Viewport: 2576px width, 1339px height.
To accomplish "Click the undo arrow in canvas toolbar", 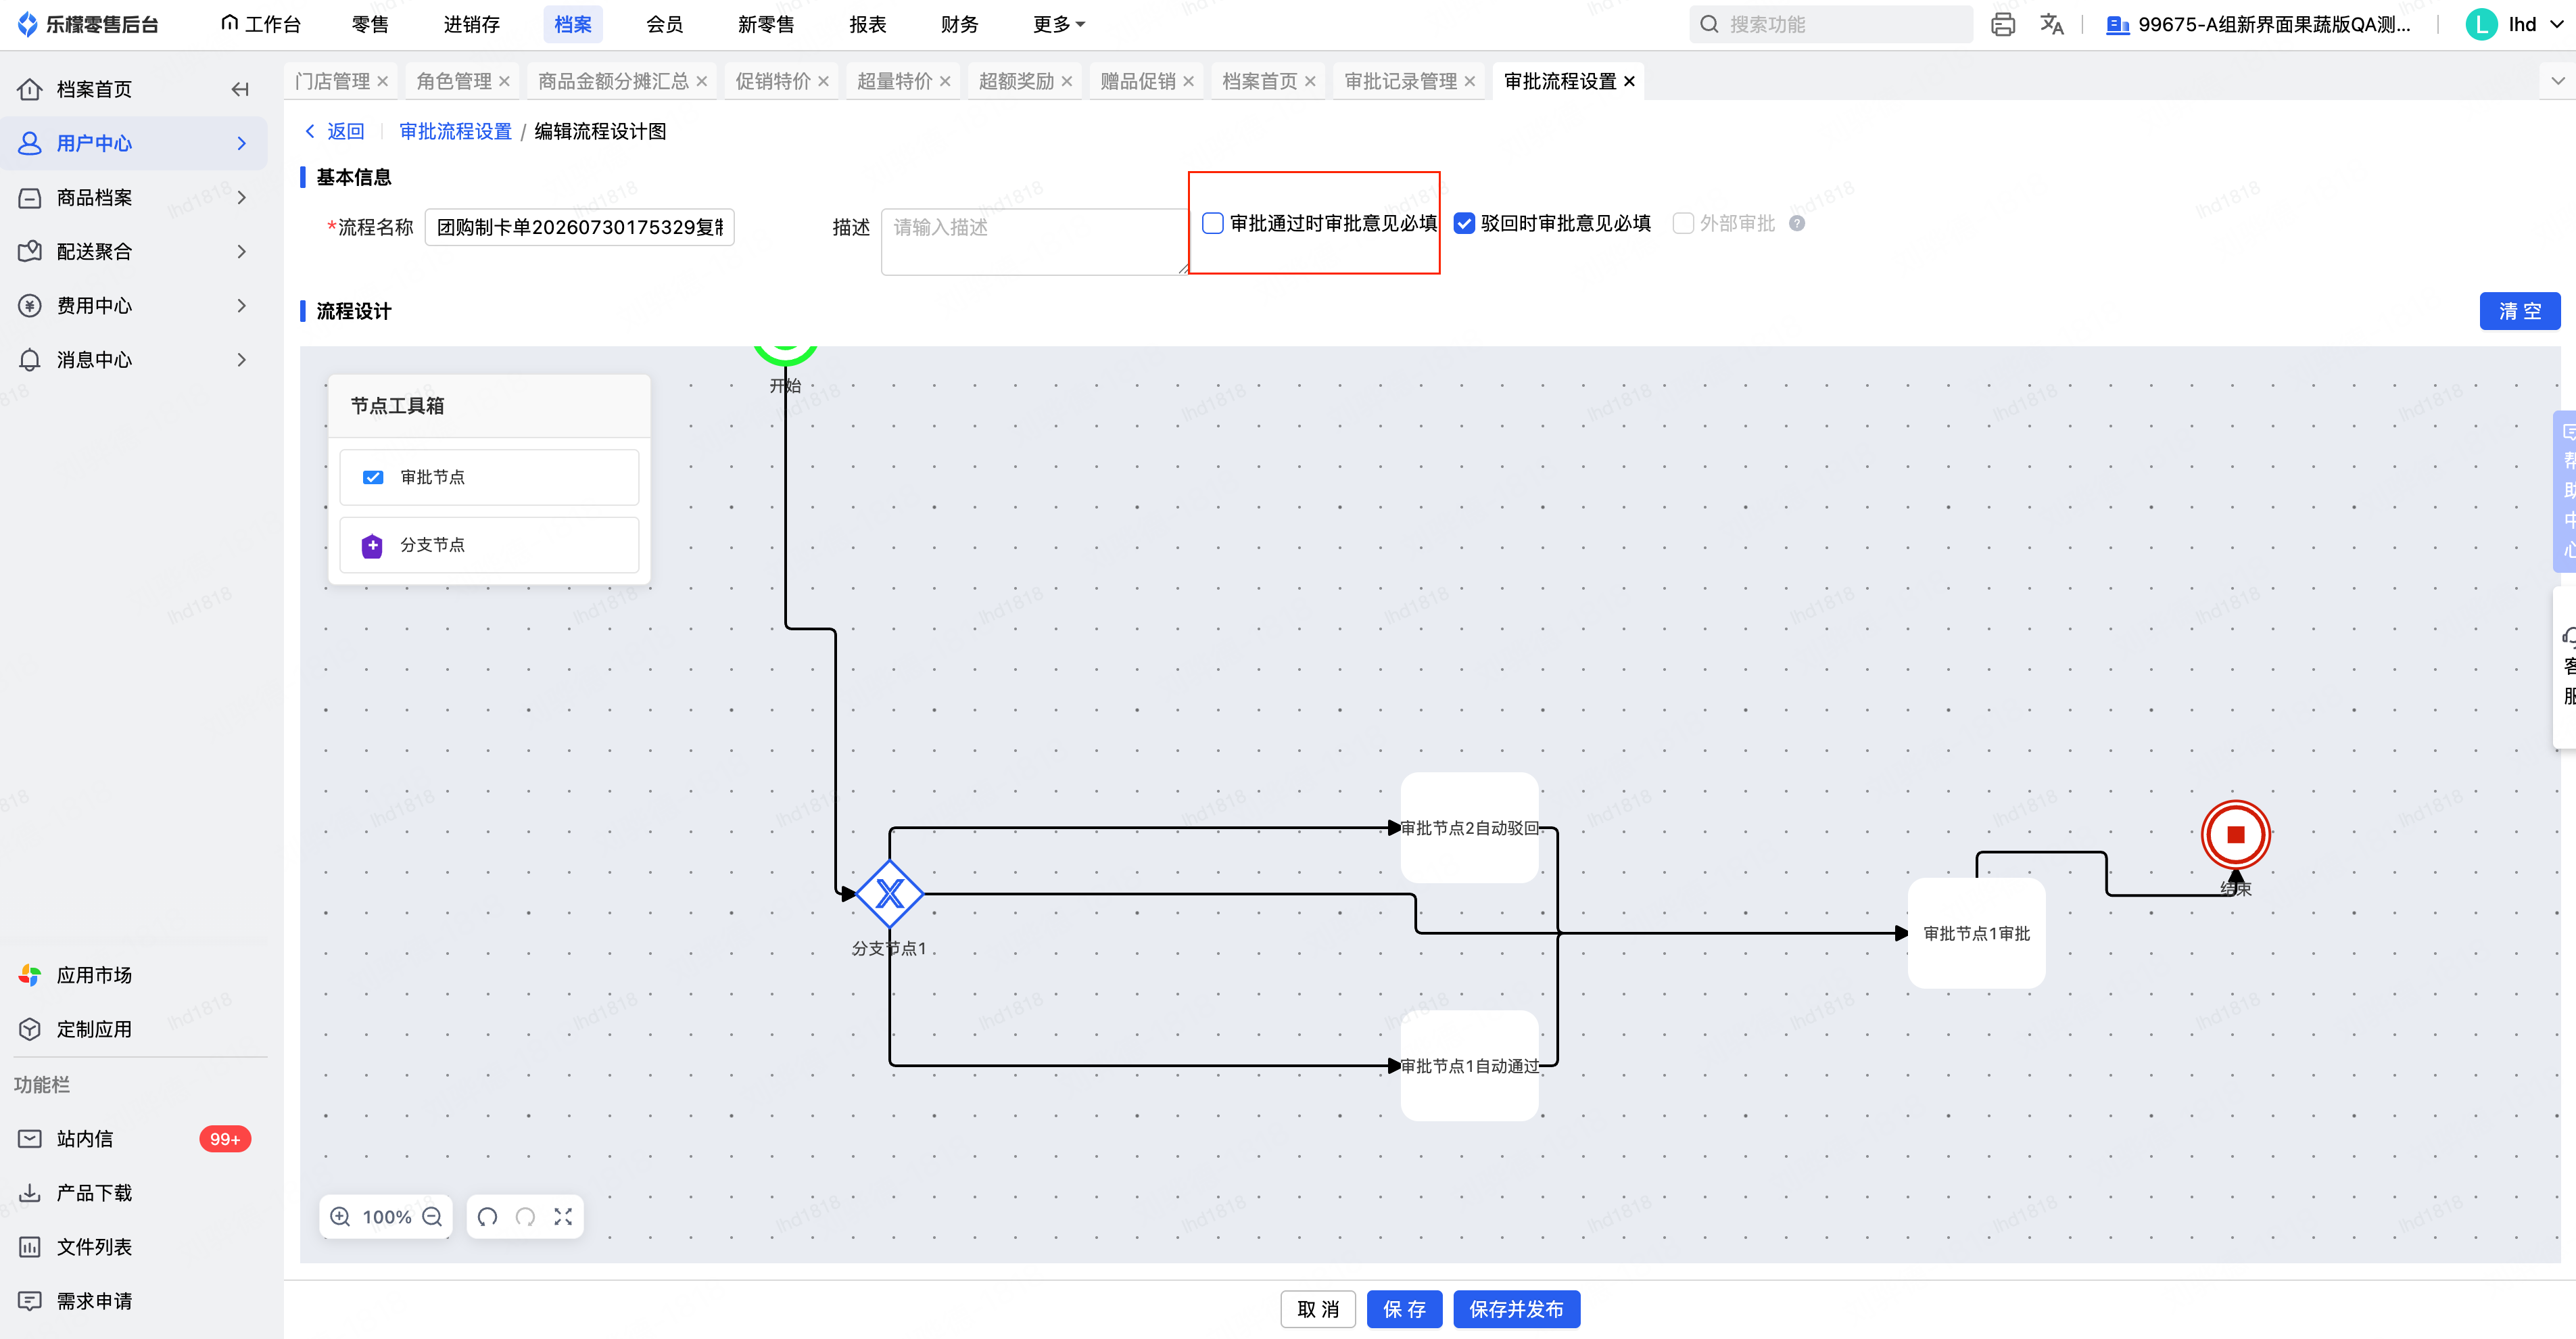I will click(487, 1216).
